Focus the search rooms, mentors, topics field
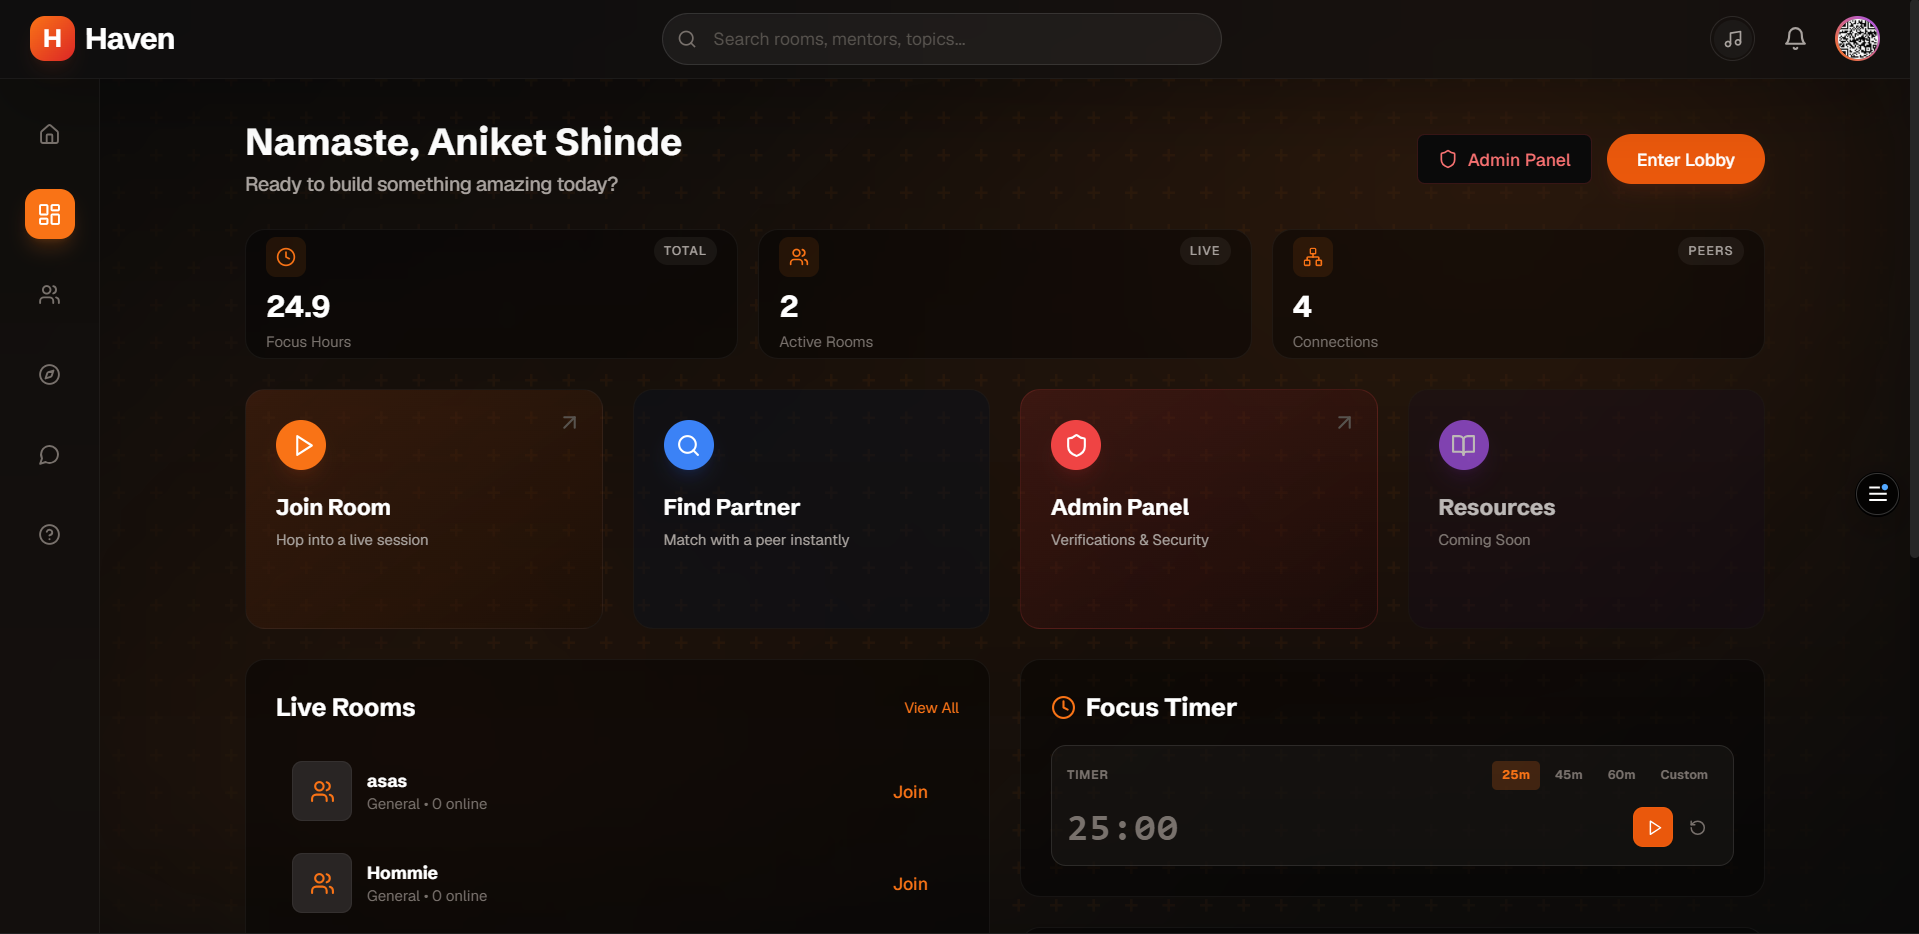 click(x=941, y=39)
